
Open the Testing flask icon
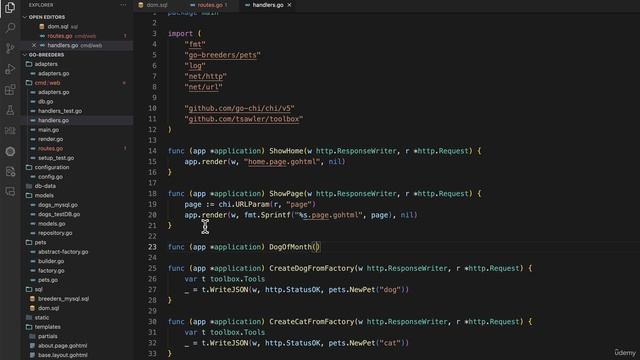coord(10,110)
